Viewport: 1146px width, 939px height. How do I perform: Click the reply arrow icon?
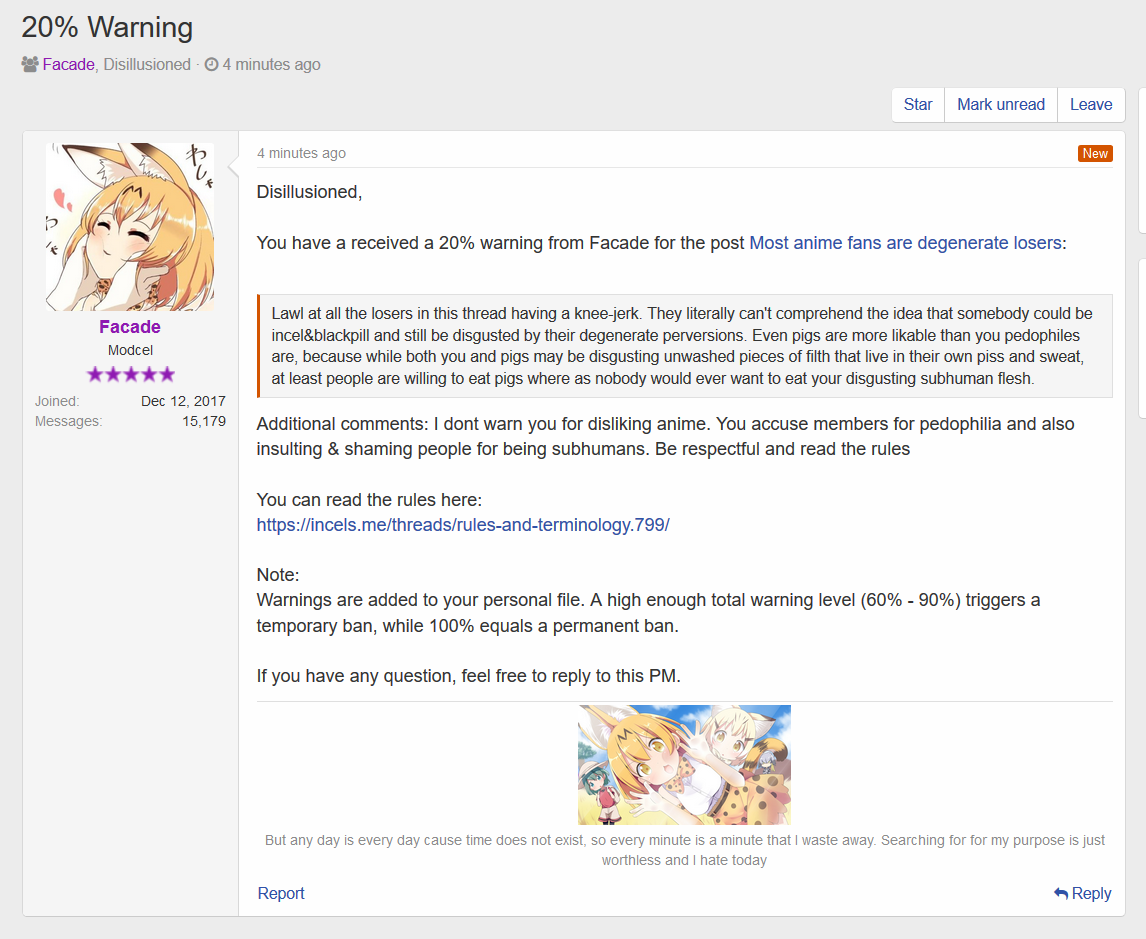click(x=1061, y=893)
